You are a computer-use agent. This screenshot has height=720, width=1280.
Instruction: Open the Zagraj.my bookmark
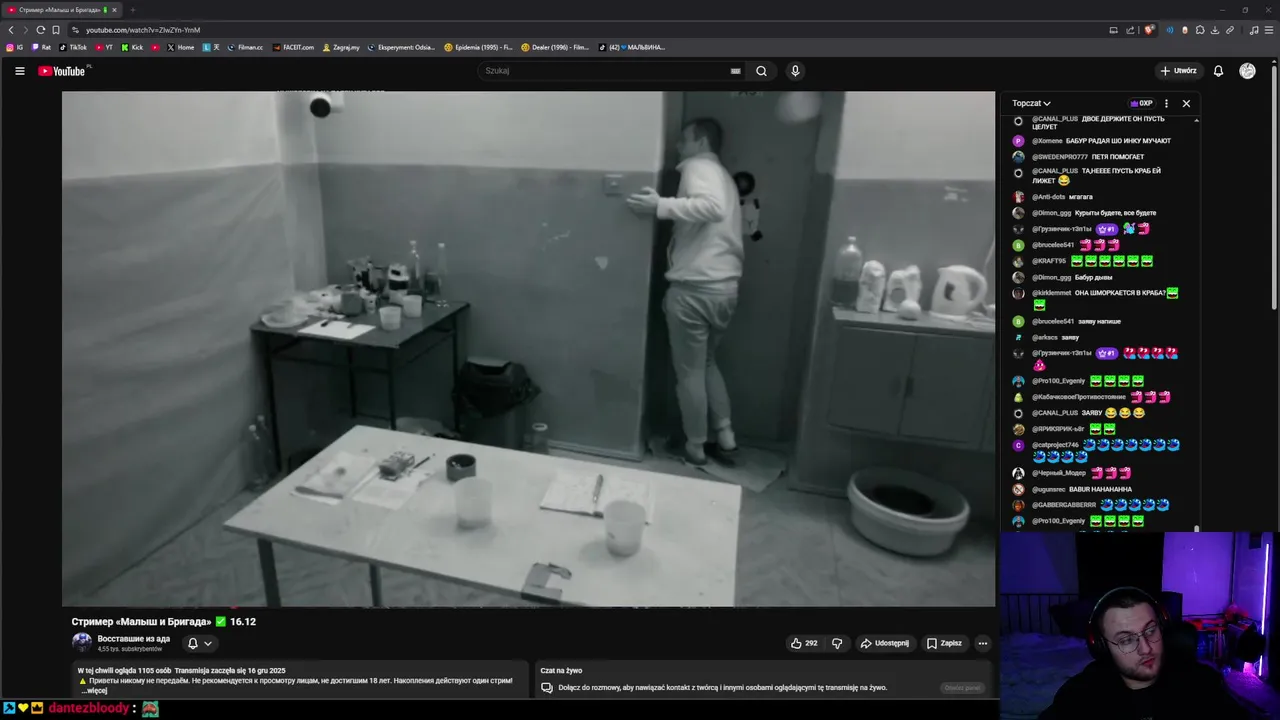click(x=341, y=47)
